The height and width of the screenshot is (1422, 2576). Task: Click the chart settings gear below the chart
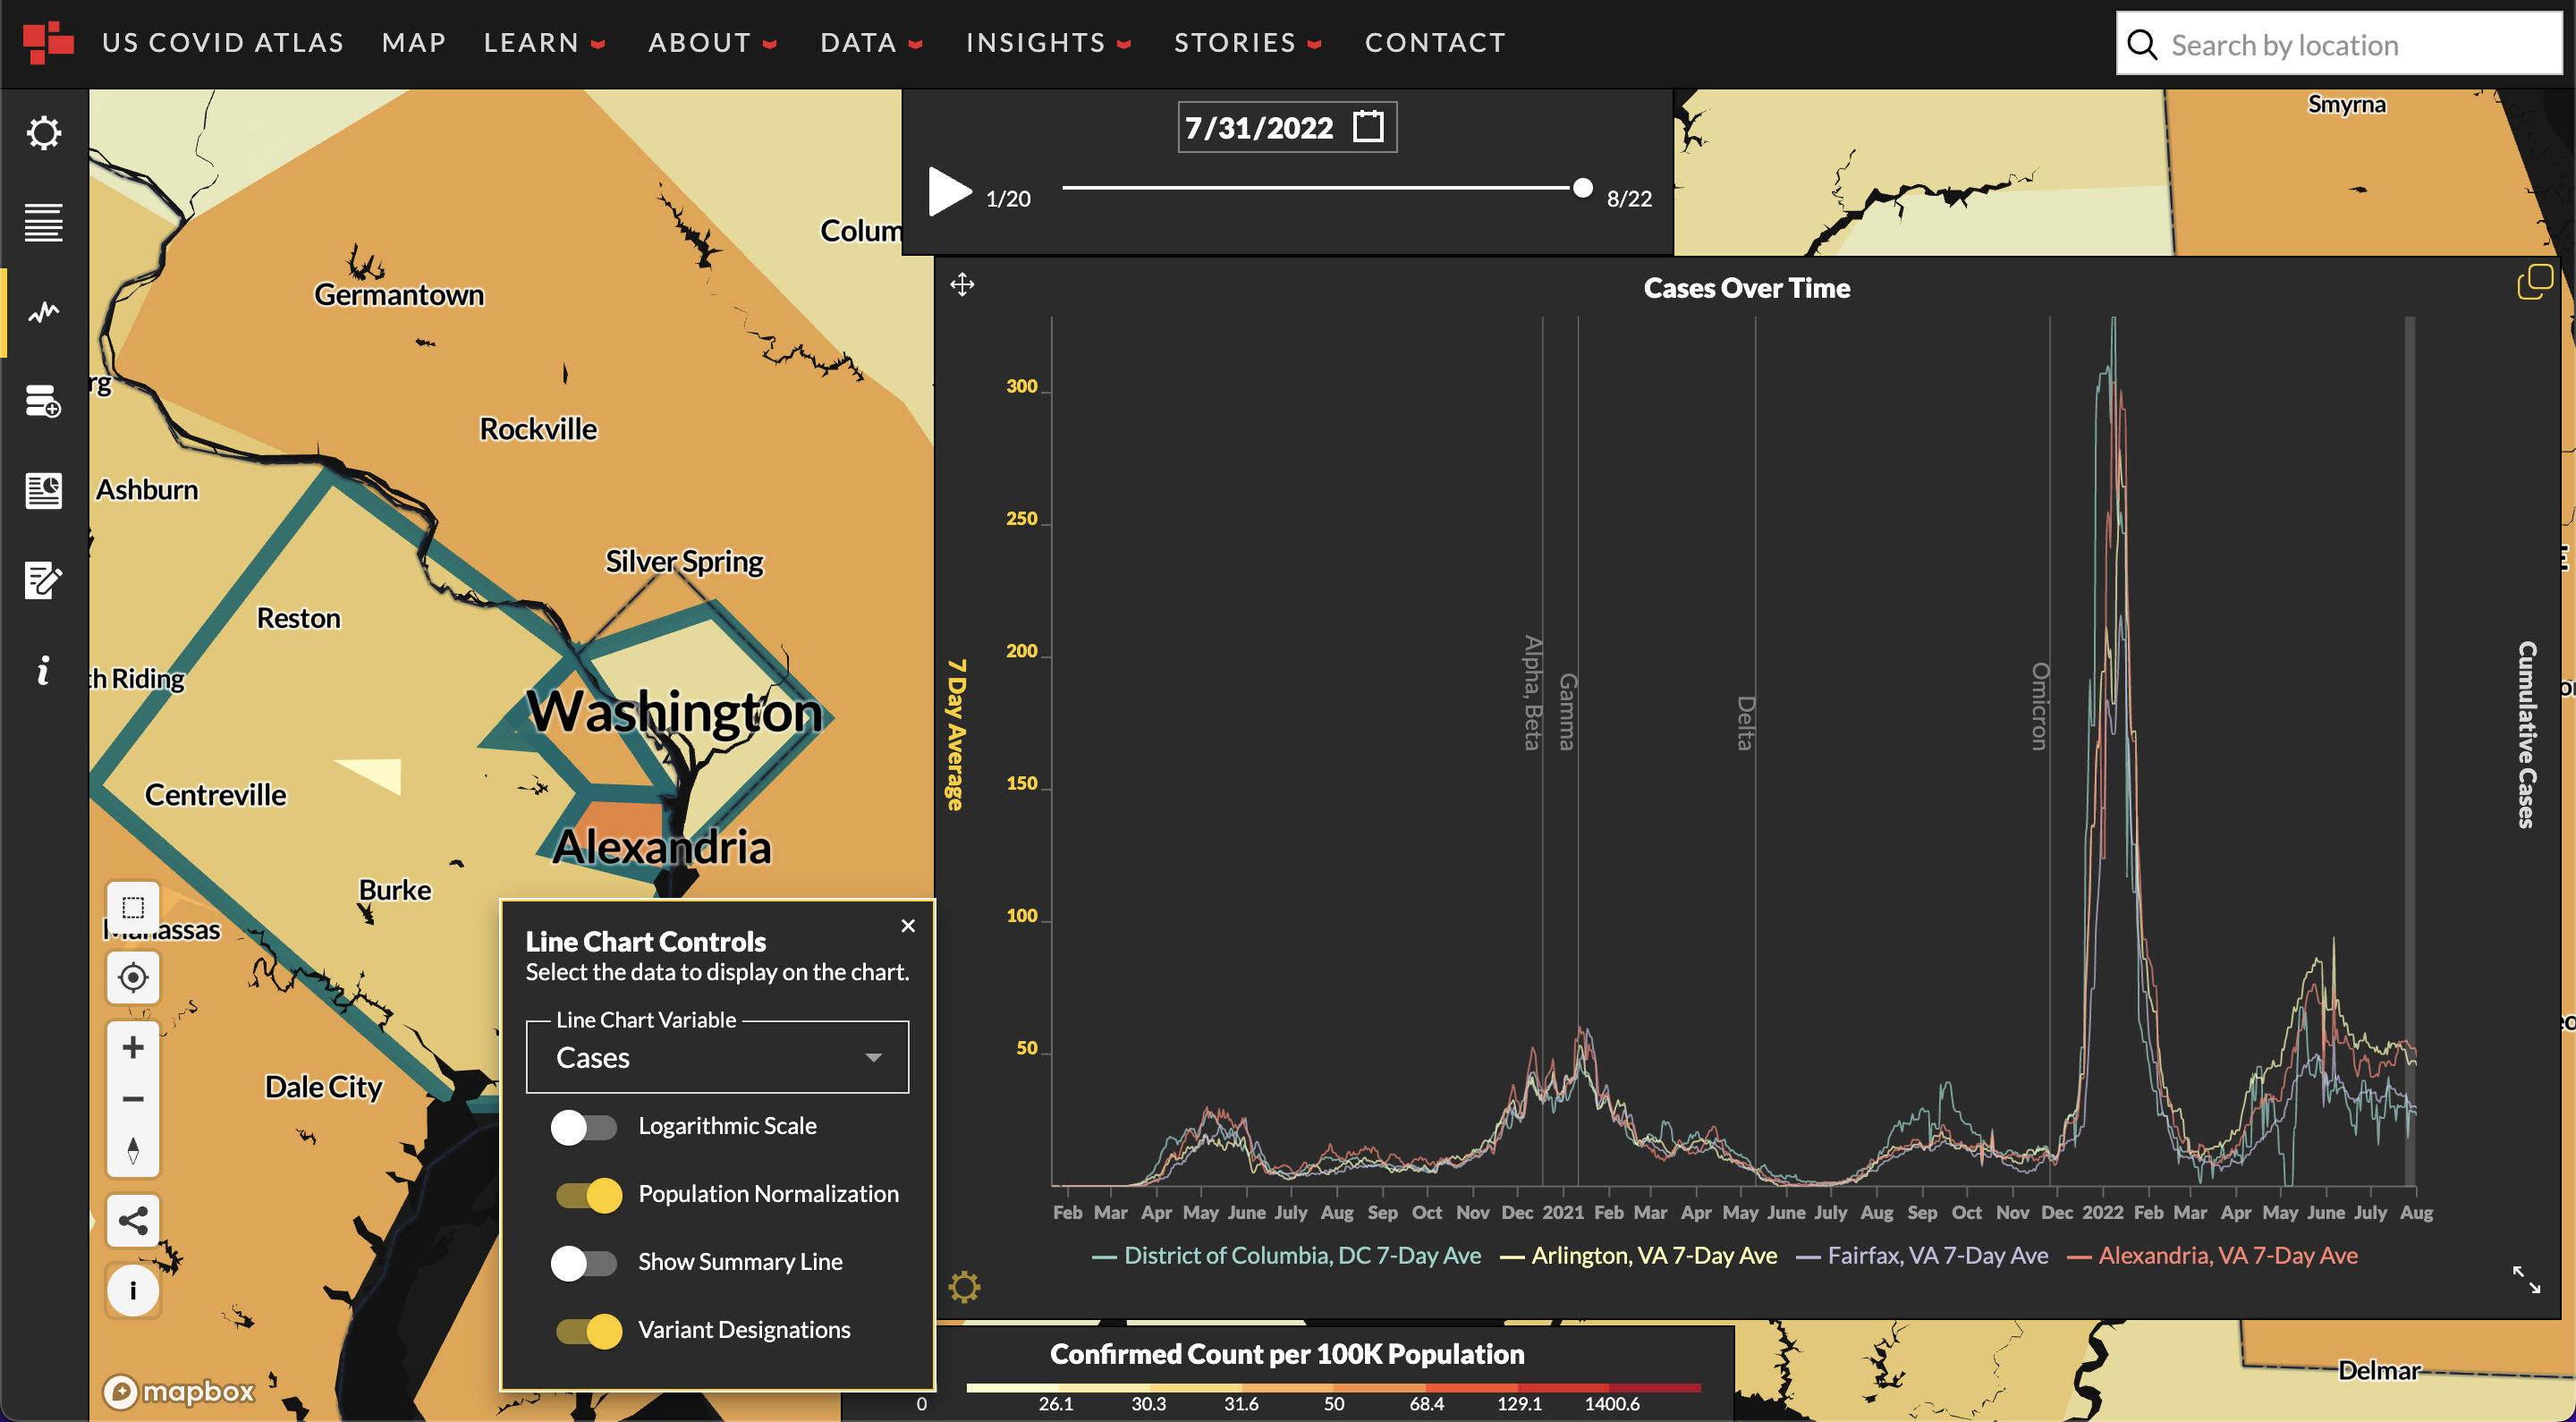964,1286
